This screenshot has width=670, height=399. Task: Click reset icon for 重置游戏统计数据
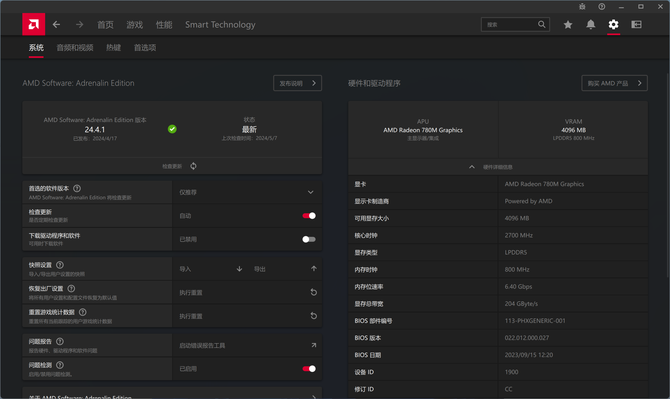point(314,316)
